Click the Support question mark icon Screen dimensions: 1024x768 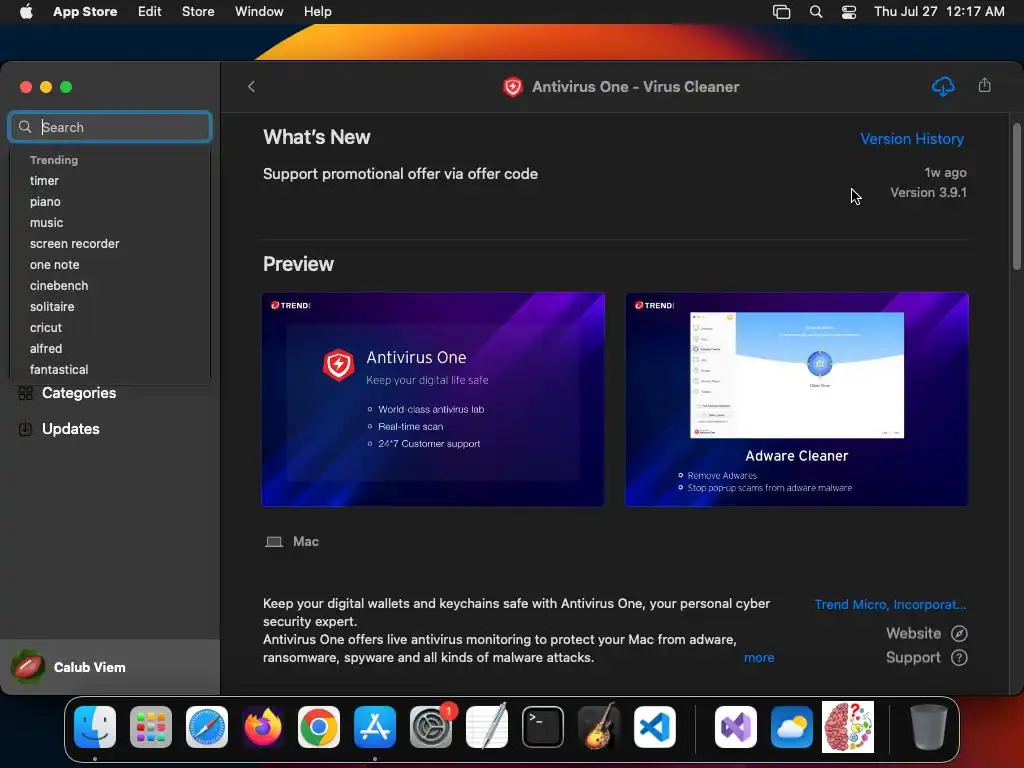coord(959,658)
